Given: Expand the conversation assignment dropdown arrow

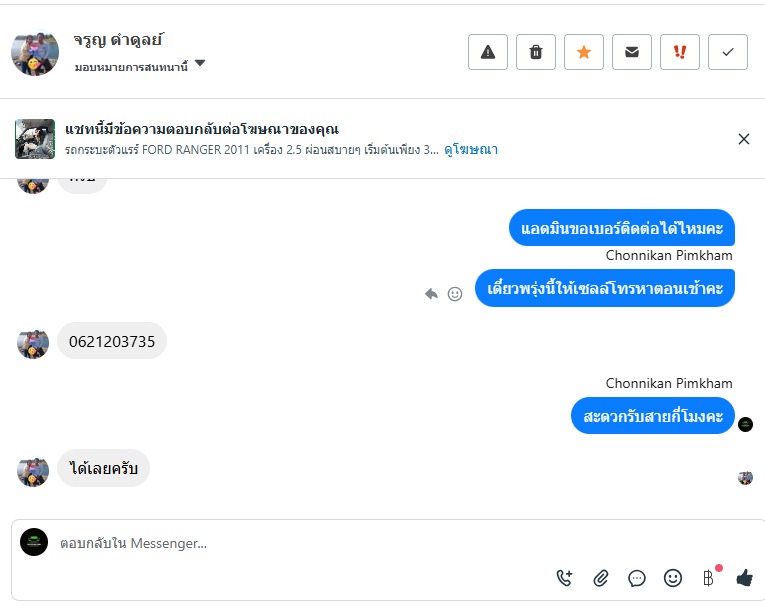Looking at the screenshot, I should tap(200, 64).
